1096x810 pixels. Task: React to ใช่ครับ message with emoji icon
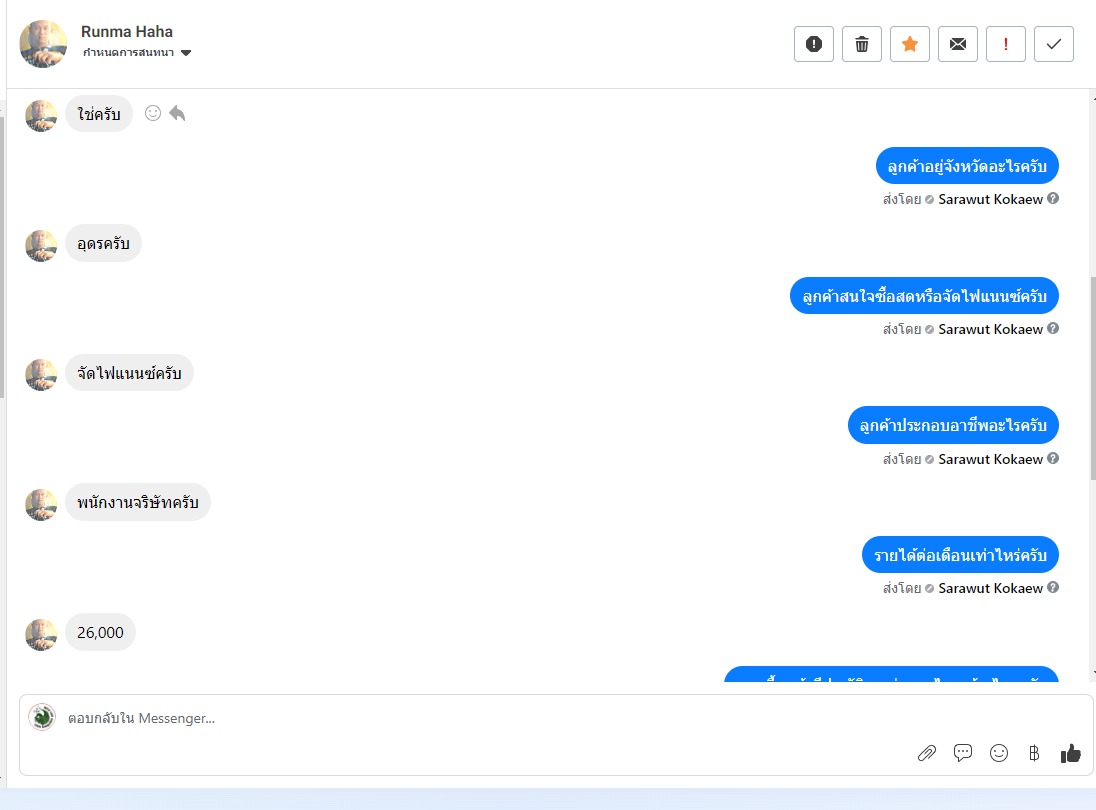click(x=152, y=113)
